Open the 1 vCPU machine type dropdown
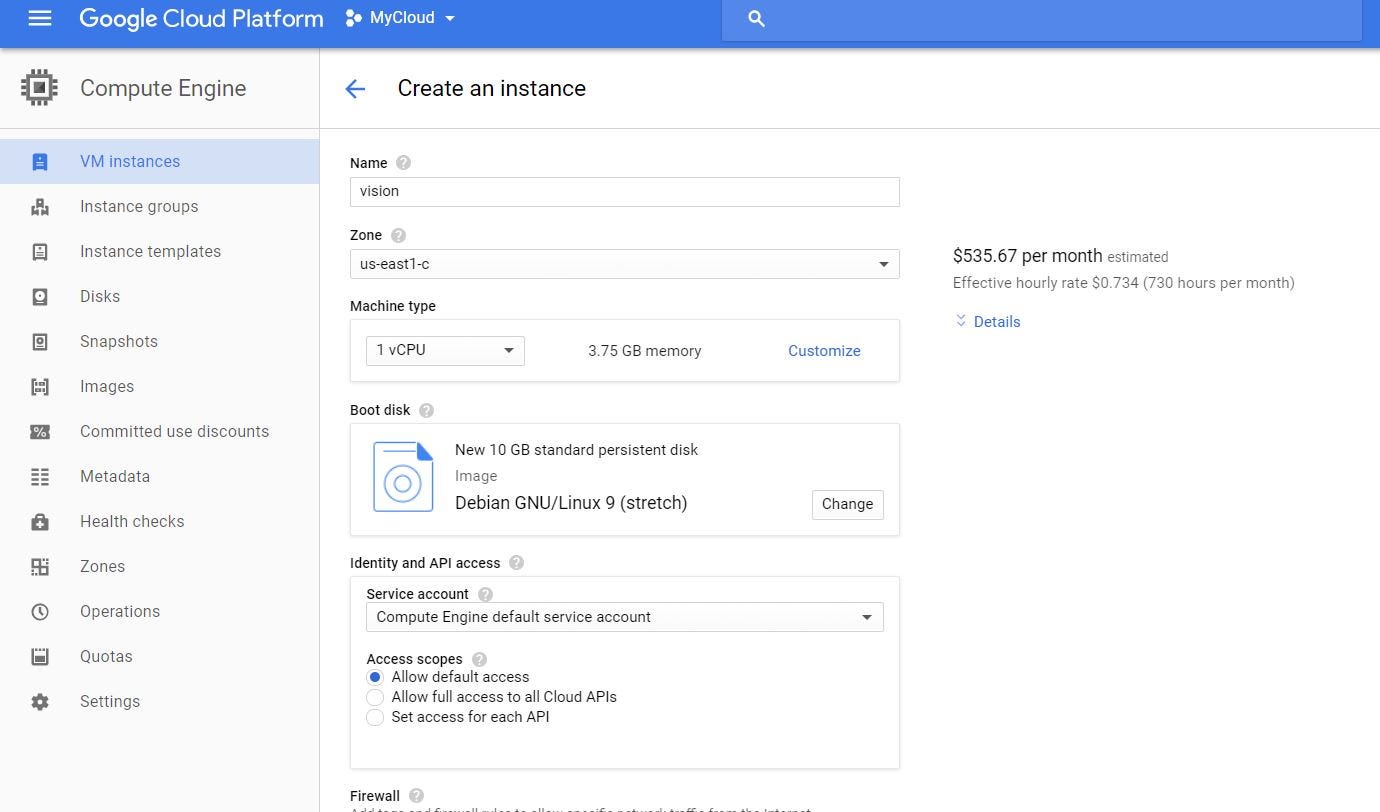 point(445,351)
